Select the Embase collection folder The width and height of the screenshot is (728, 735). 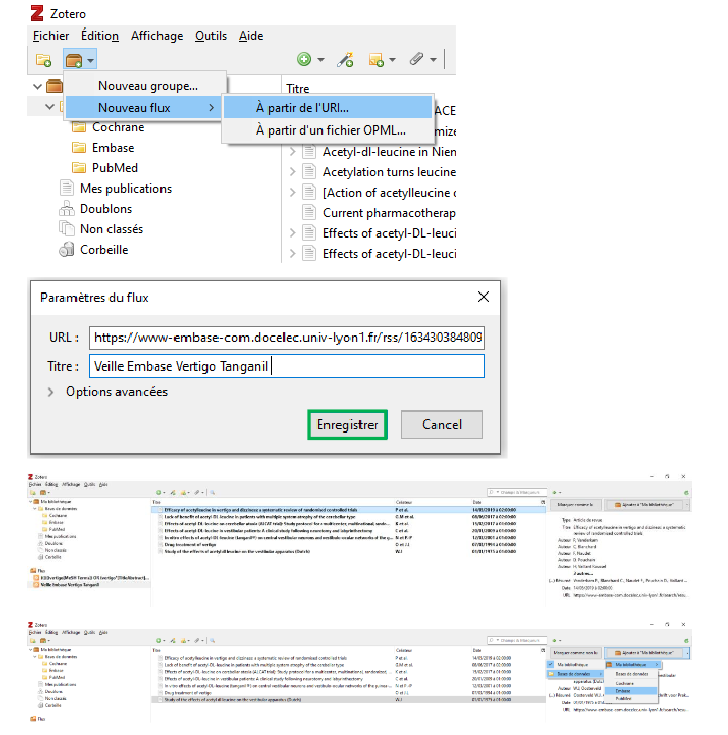pos(112,147)
